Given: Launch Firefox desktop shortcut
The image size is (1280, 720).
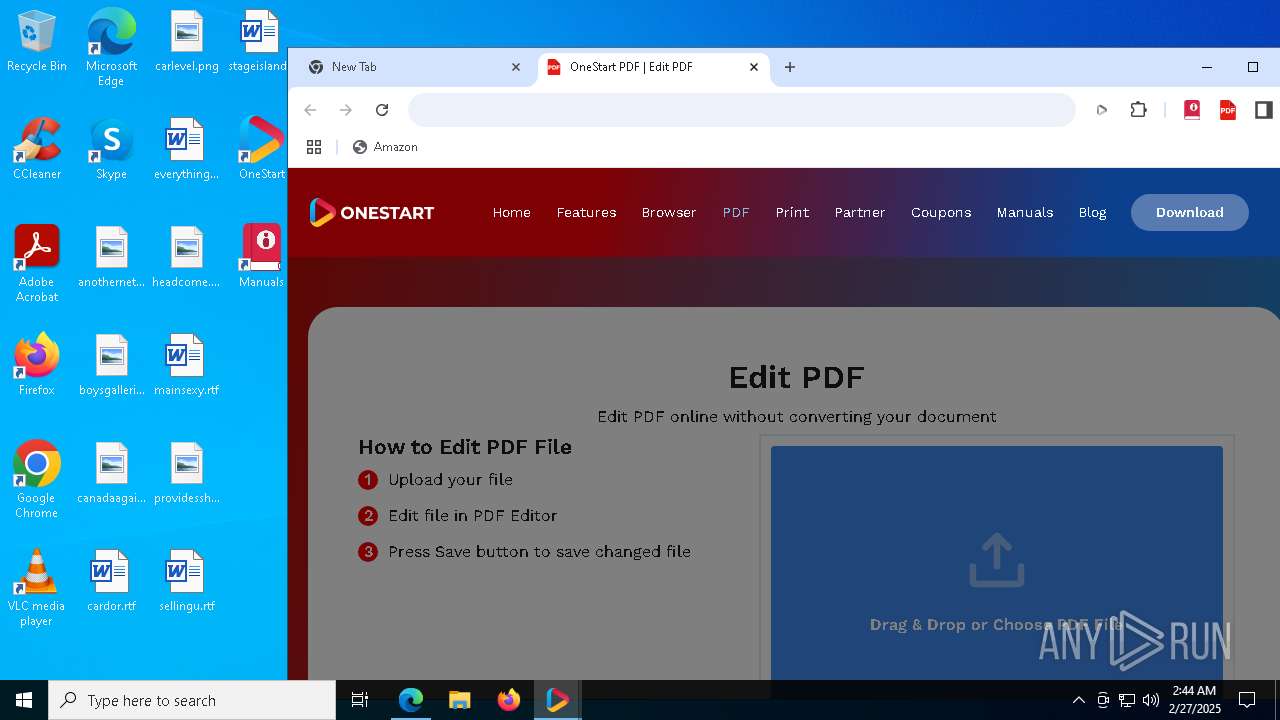Looking at the screenshot, I should tap(37, 366).
